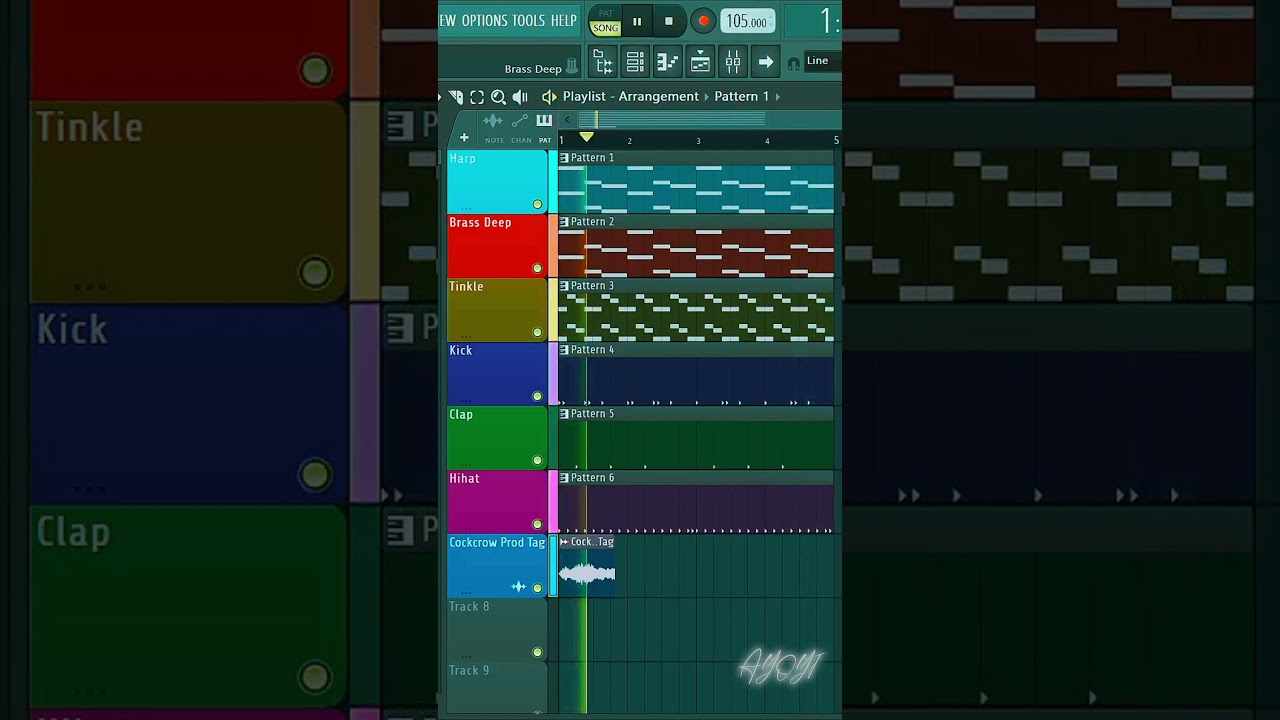Screen dimensions: 1280x720
Task: Mute the Clap track
Action: (537, 460)
